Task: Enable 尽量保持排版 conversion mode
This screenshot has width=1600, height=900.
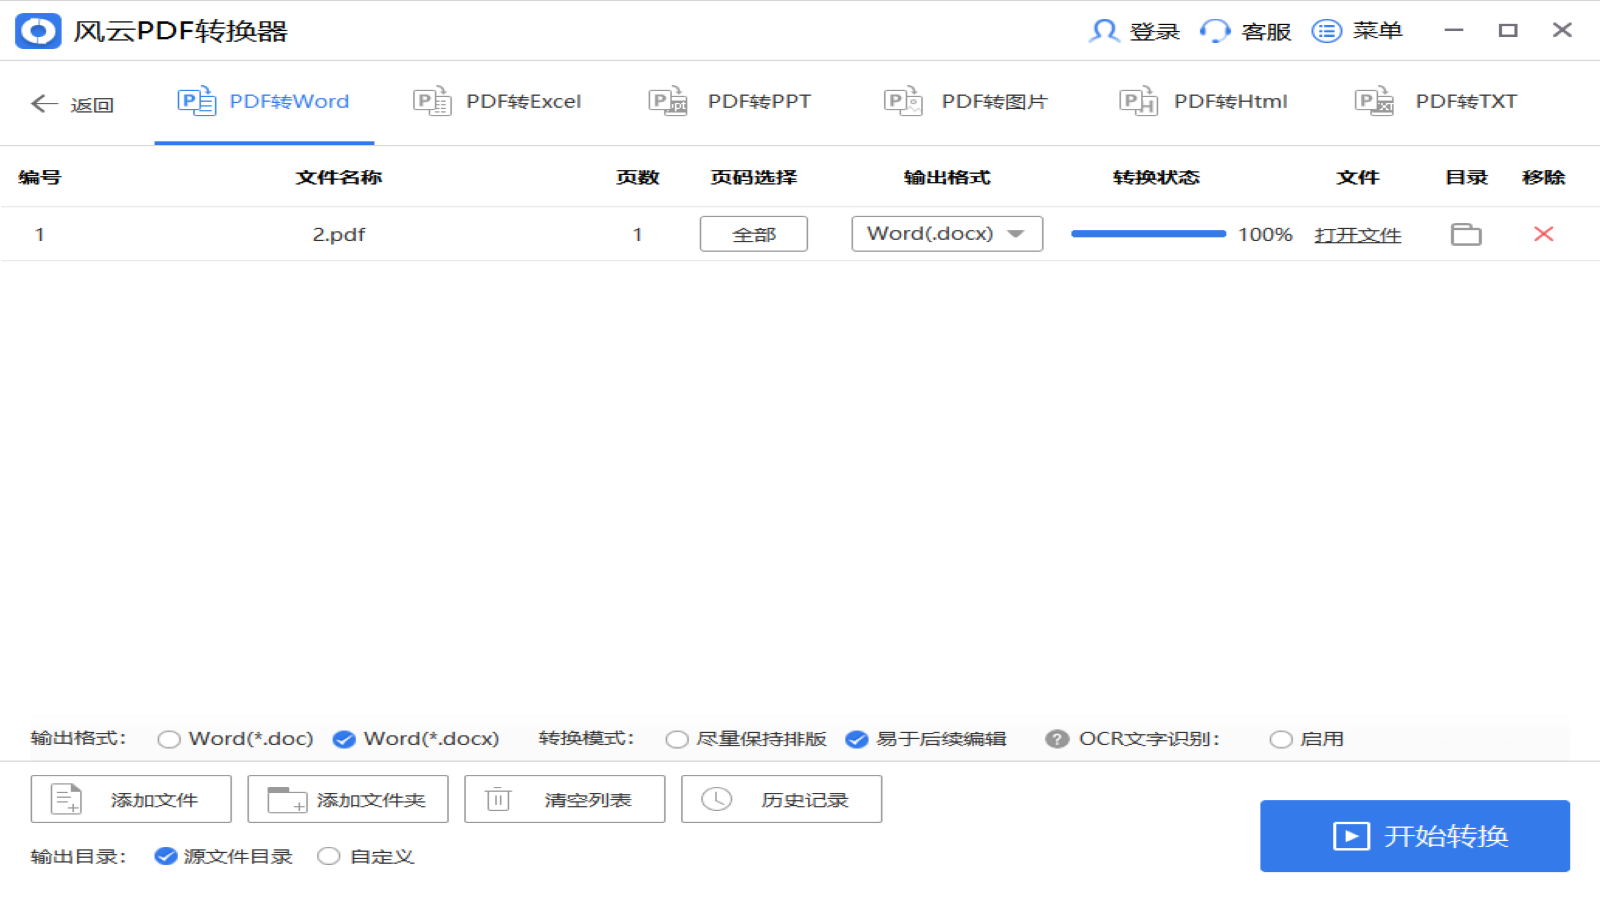Action: tap(676, 739)
